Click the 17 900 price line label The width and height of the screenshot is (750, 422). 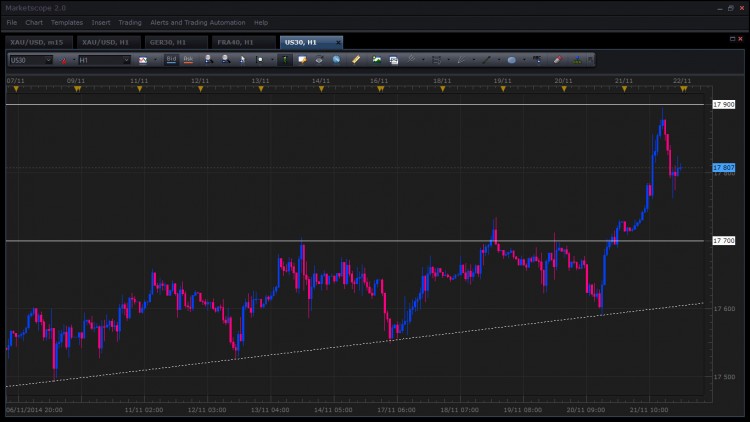pos(724,104)
